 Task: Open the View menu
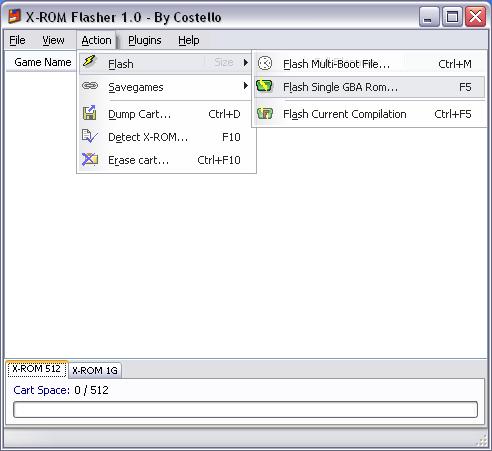[53, 40]
